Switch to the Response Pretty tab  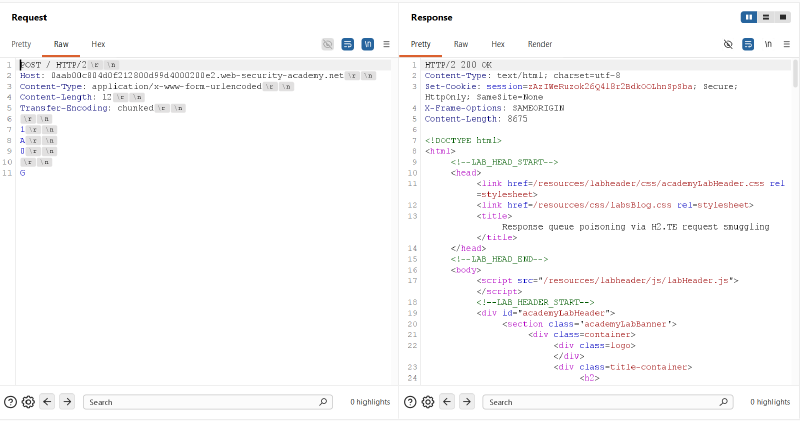pyautogui.click(x=420, y=44)
